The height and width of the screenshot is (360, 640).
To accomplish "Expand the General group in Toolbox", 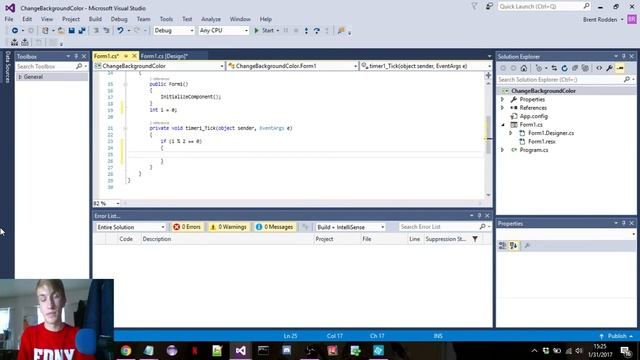I will coord(20,77).
